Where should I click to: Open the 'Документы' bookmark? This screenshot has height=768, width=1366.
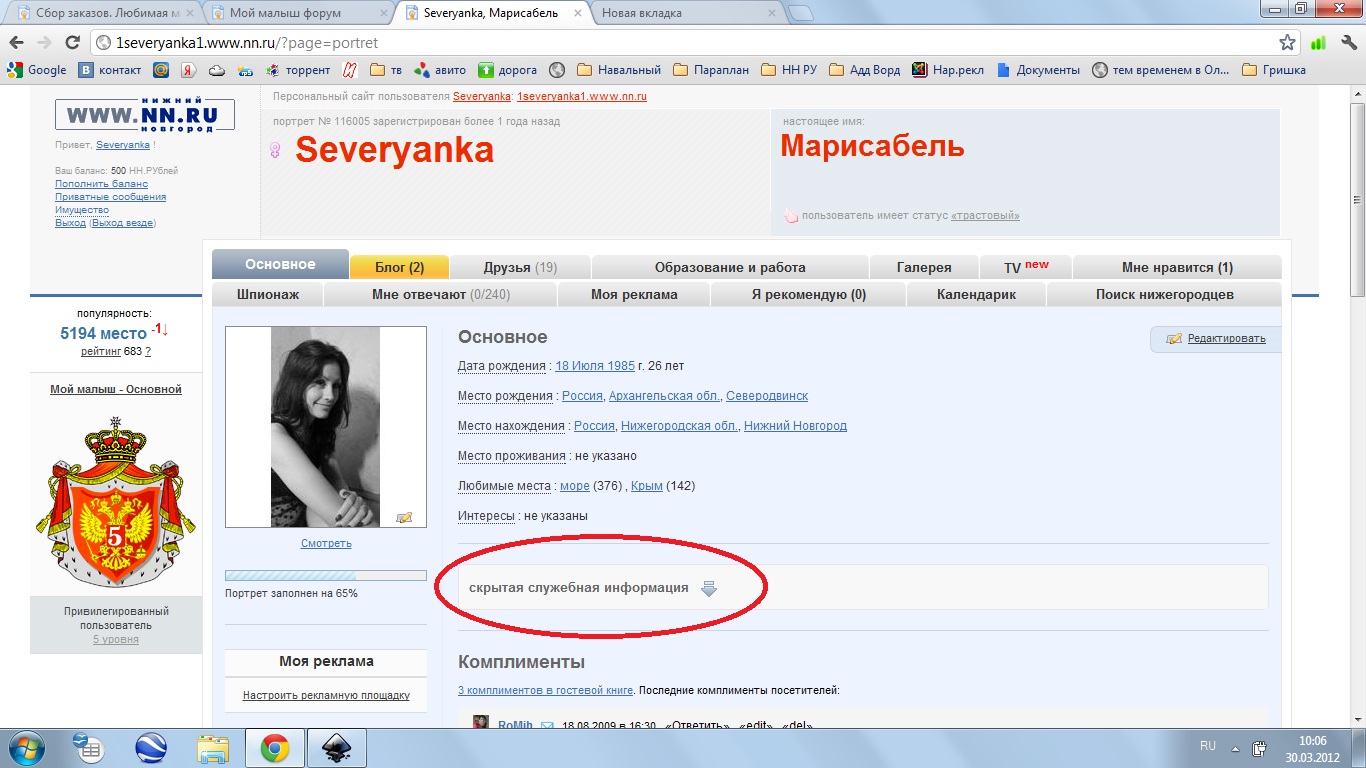click(x=1038, y=70)
